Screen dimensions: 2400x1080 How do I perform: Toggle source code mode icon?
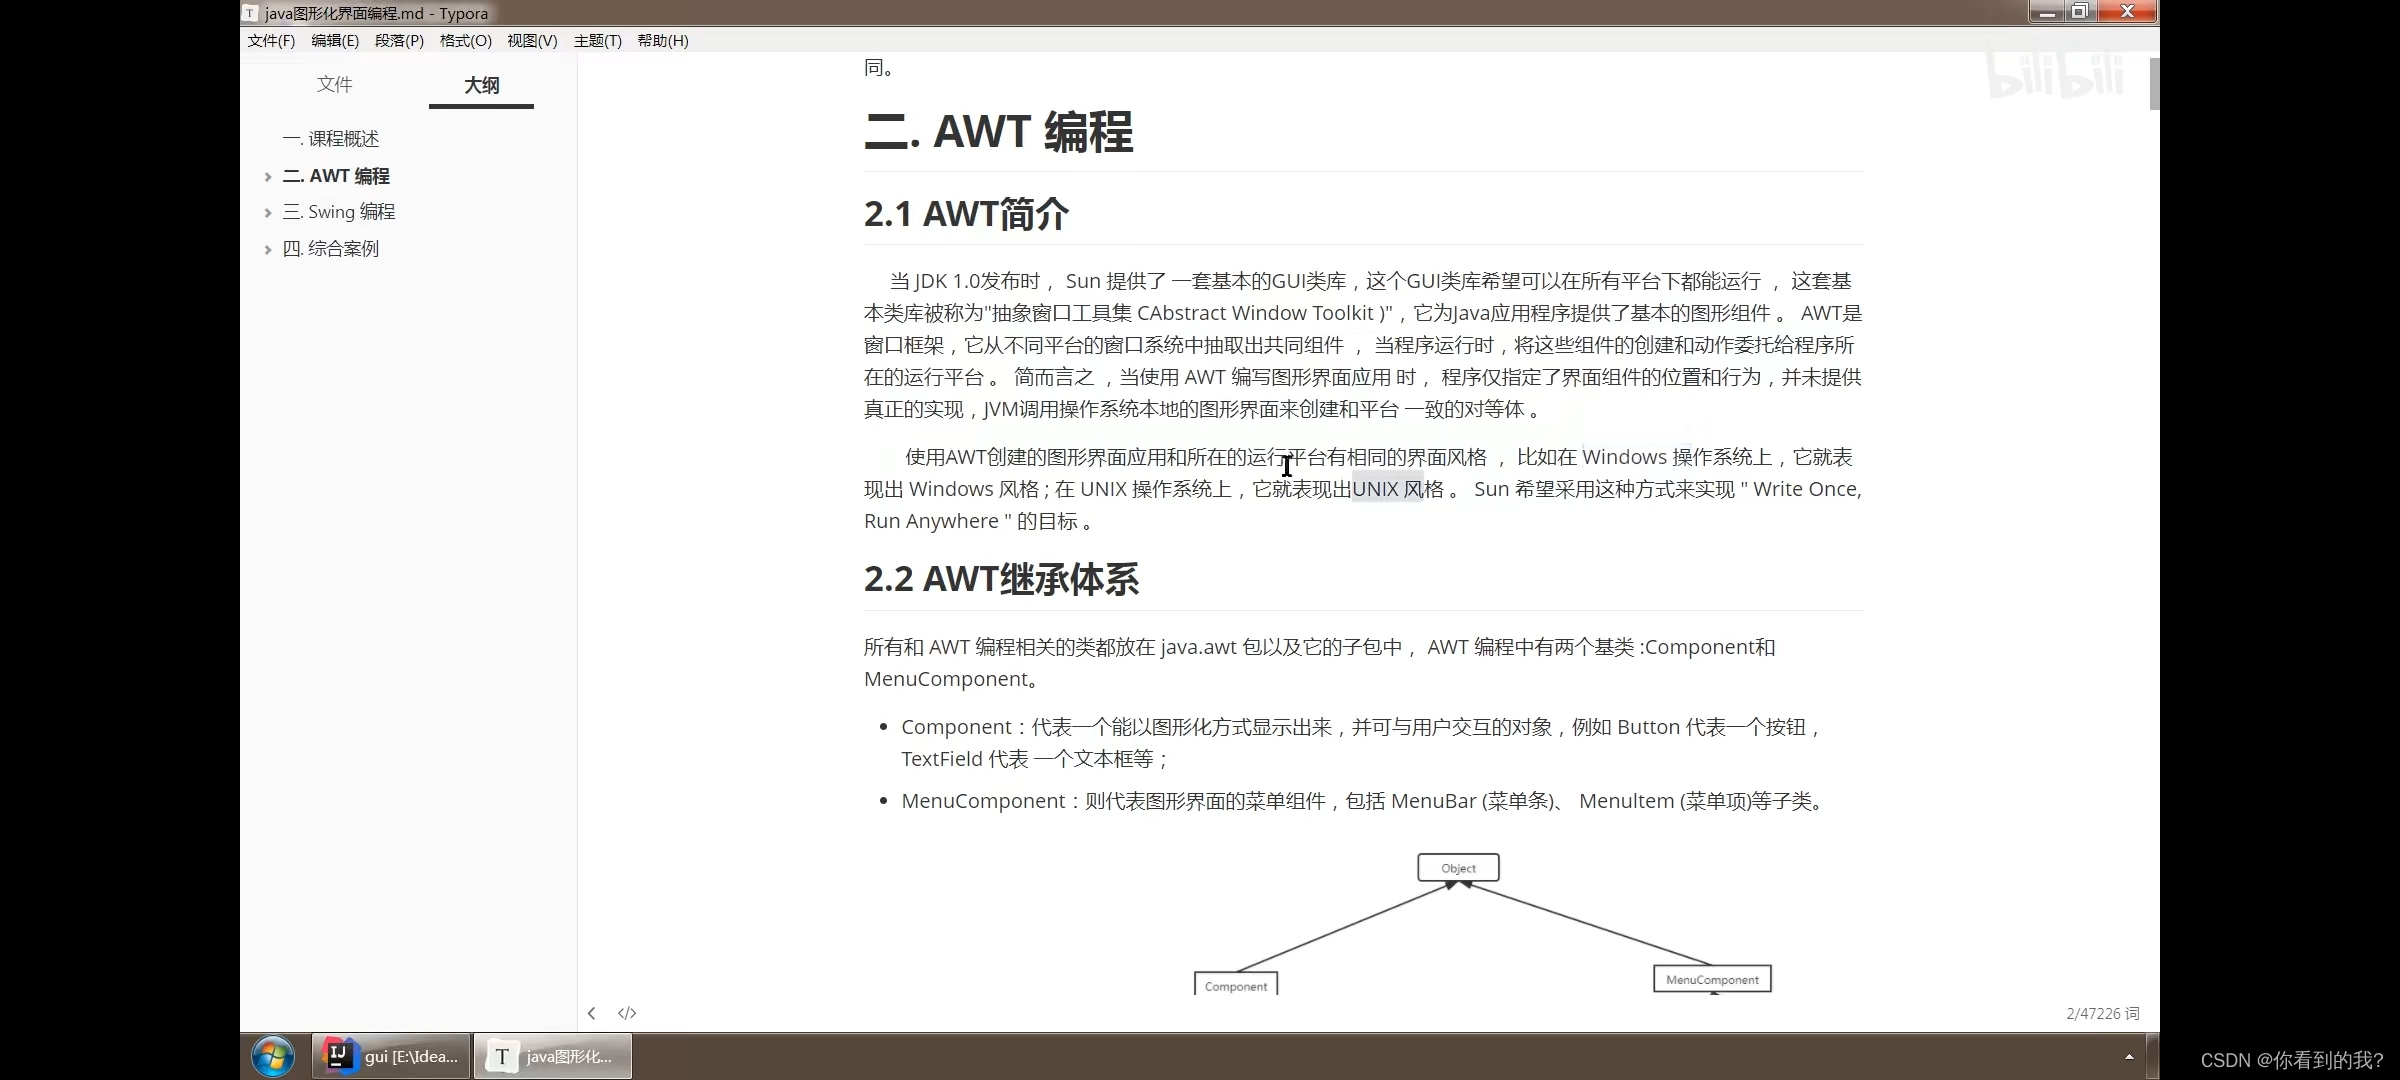[627, 1013]
